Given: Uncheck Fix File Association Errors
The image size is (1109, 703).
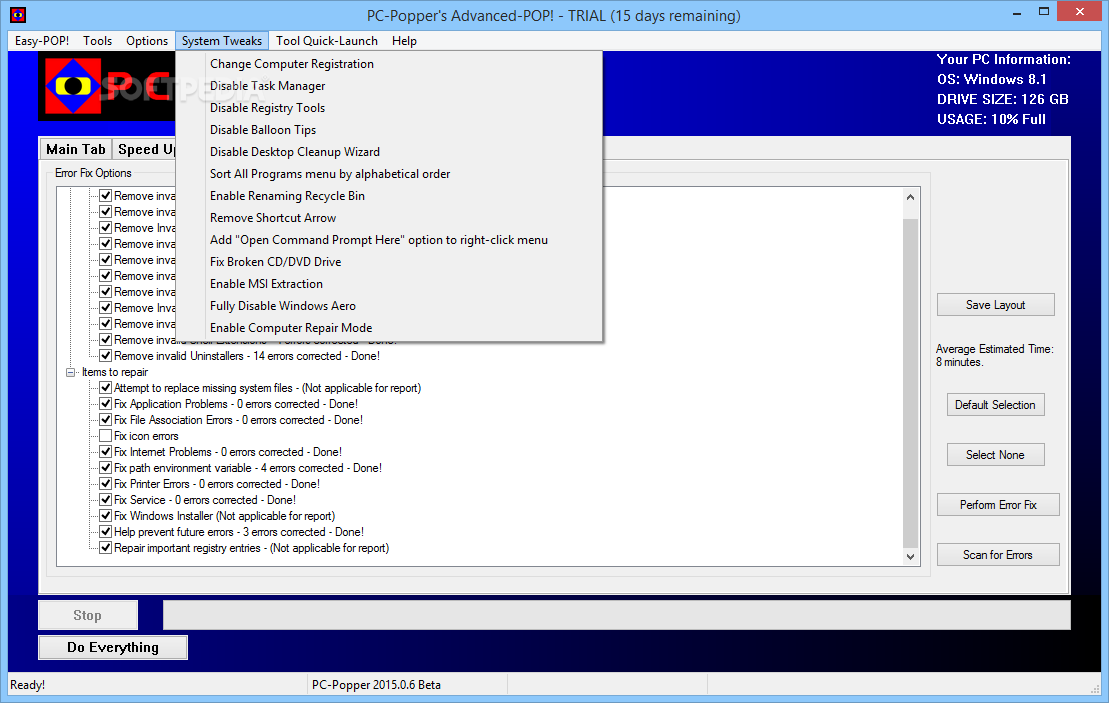Looking at the screenshot, I should click(105, 420).
